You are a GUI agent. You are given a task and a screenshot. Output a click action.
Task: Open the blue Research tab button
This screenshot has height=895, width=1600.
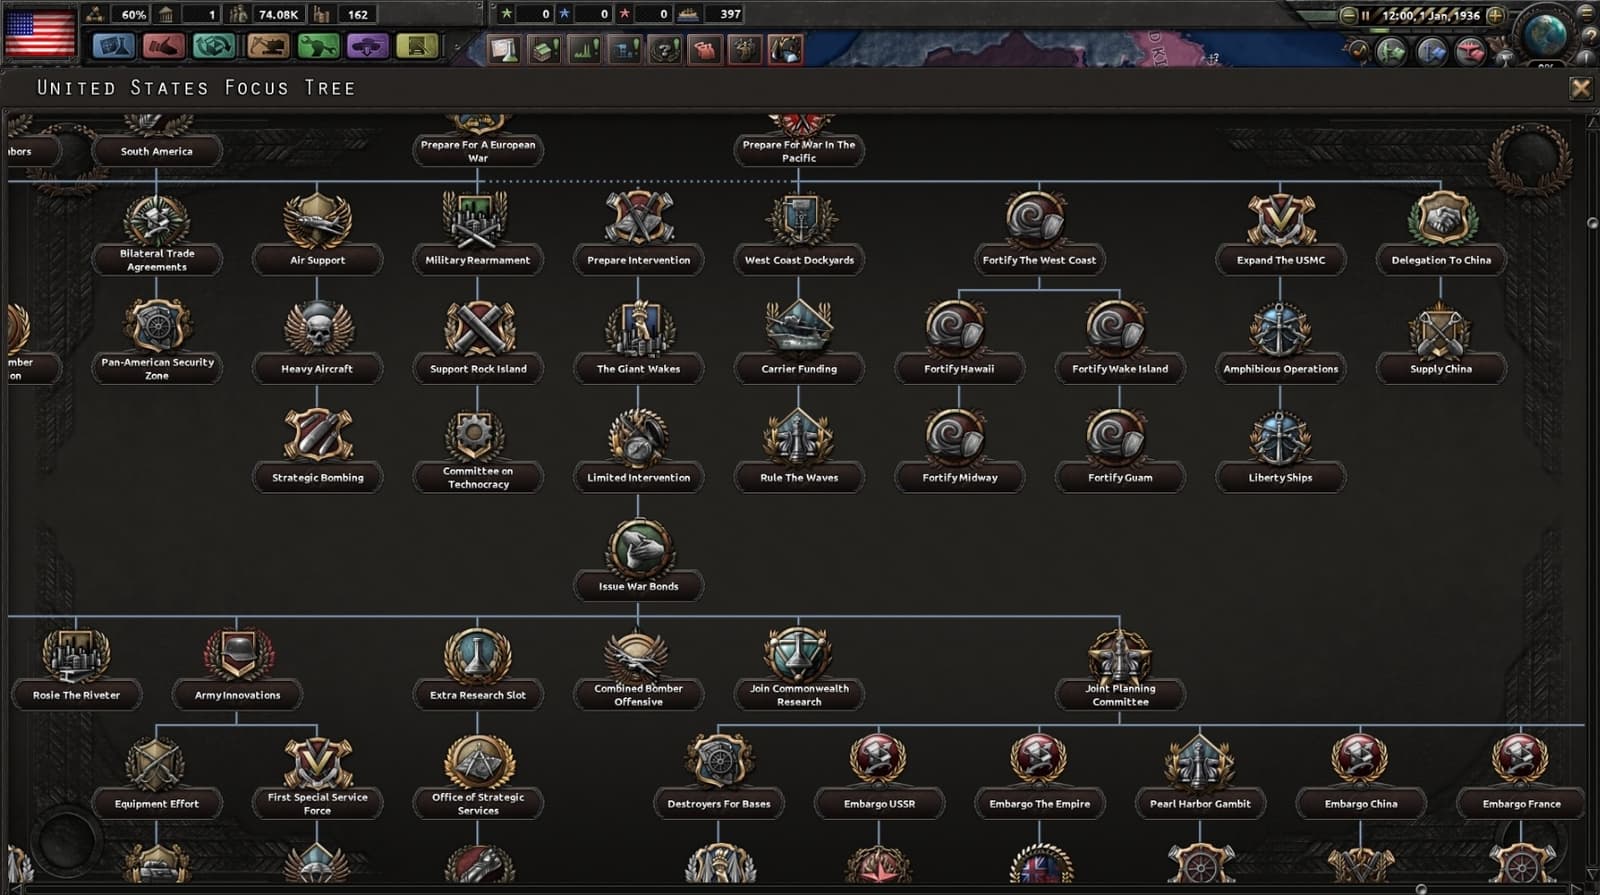113,46
